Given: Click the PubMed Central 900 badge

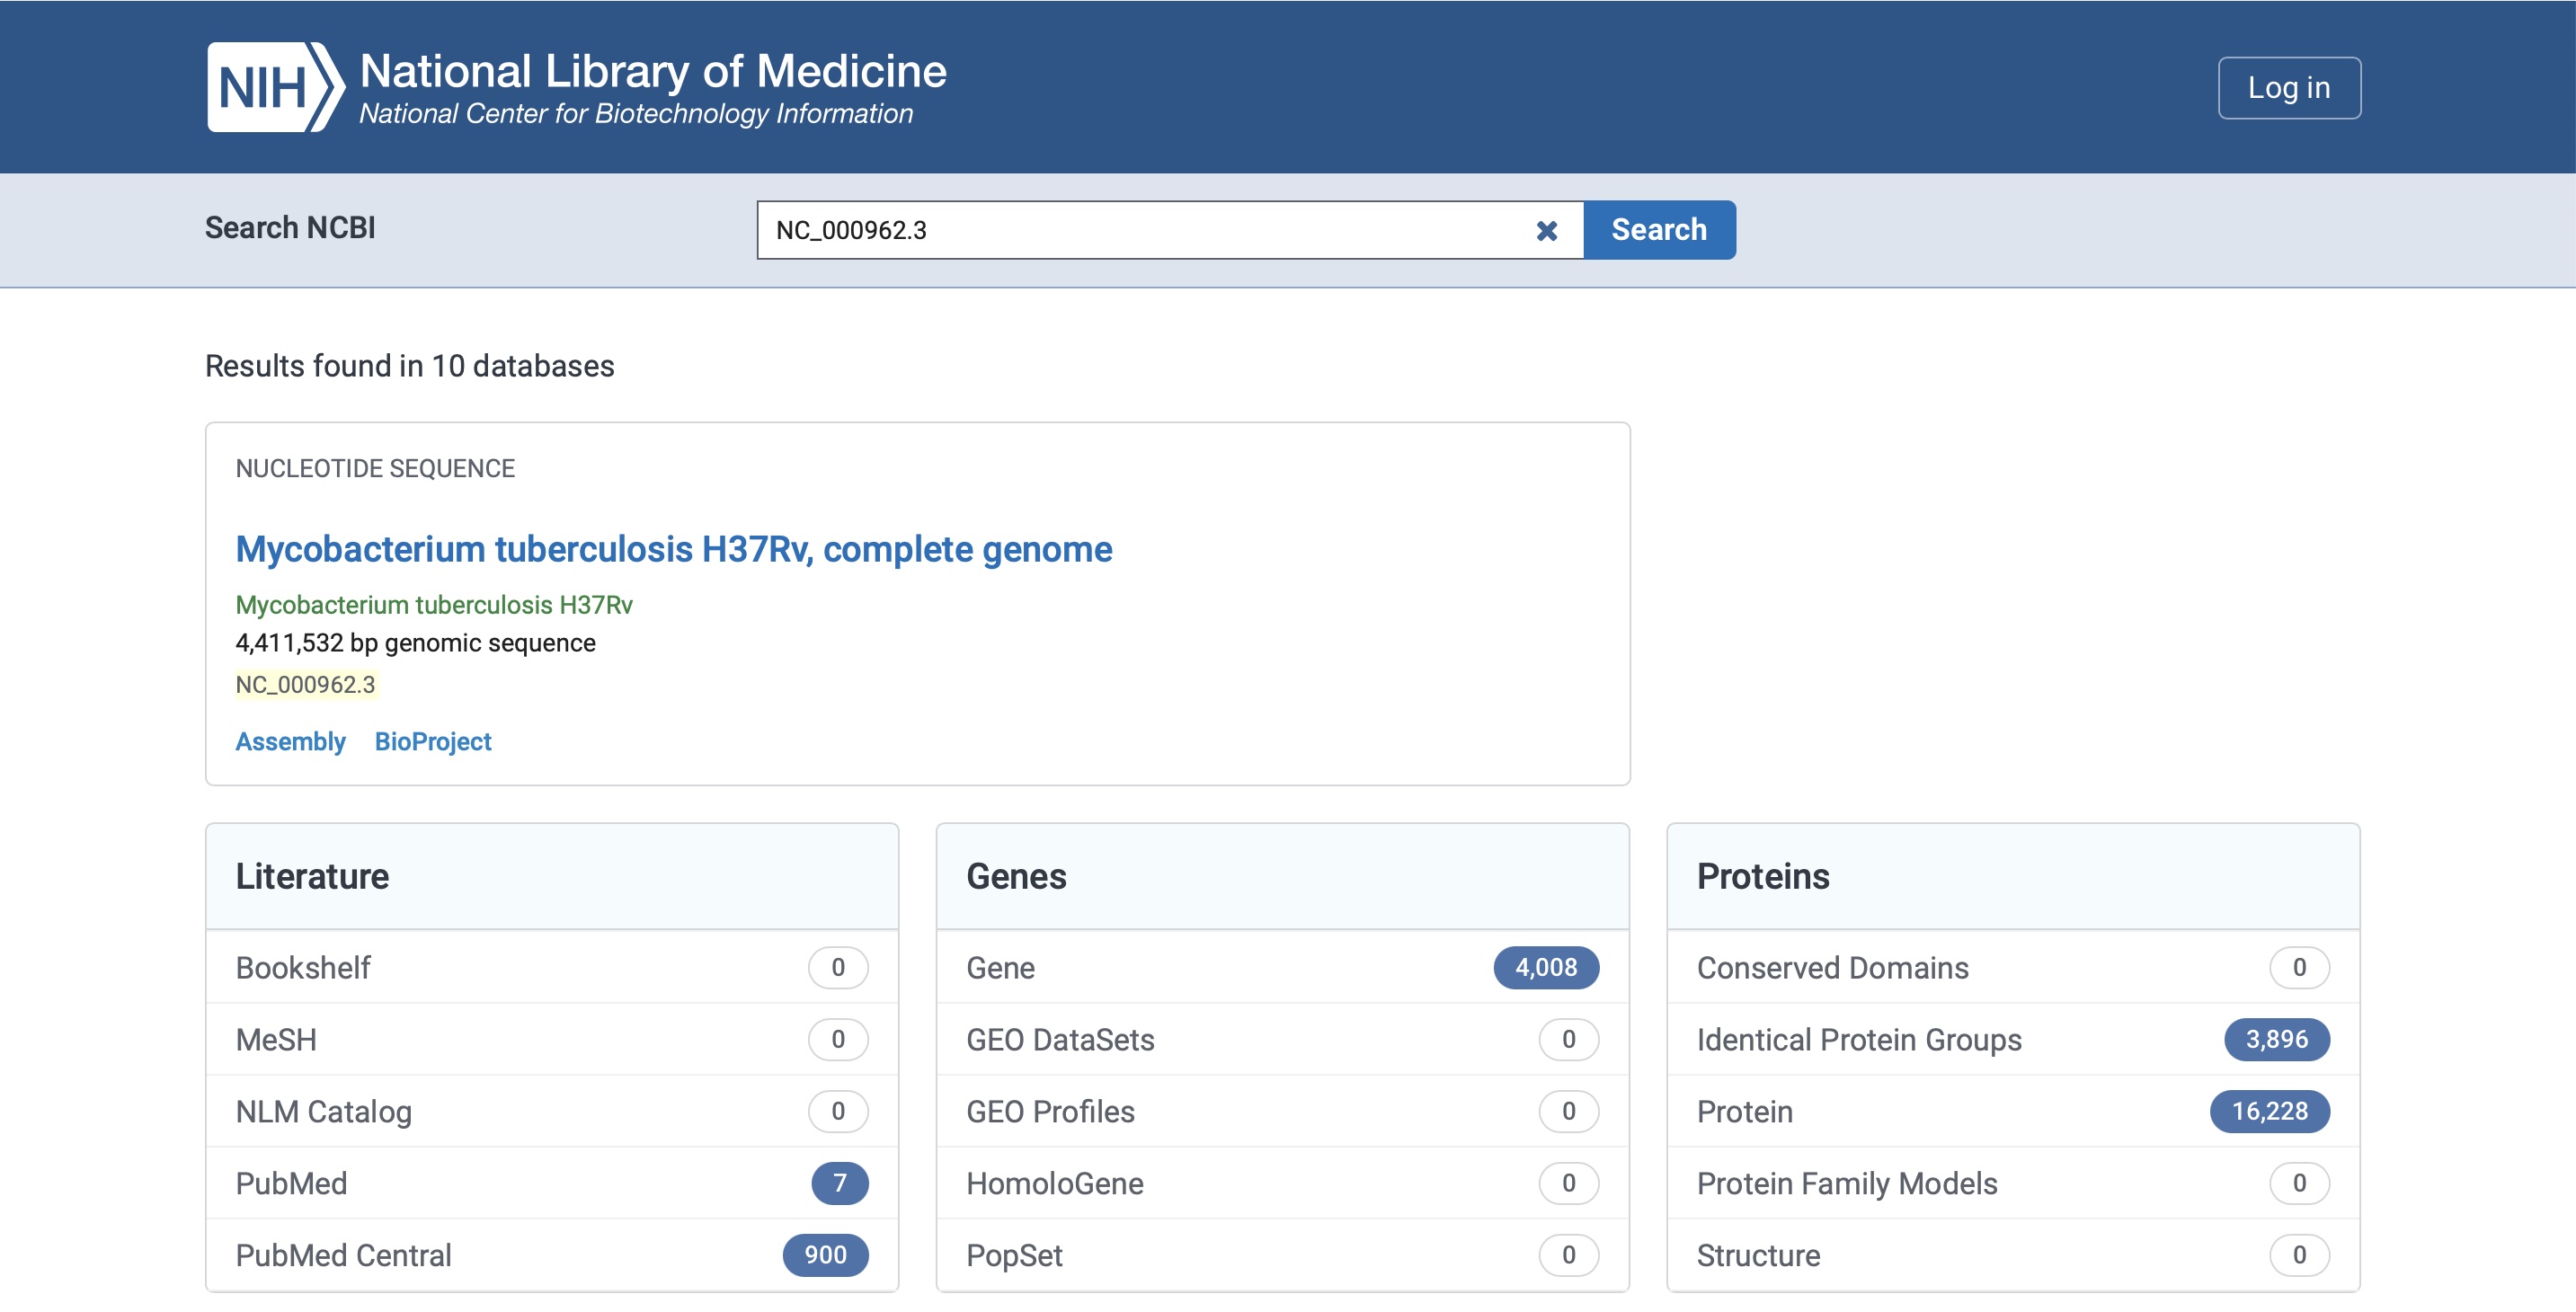Looking at the screenshot, I should point(825,1254).
